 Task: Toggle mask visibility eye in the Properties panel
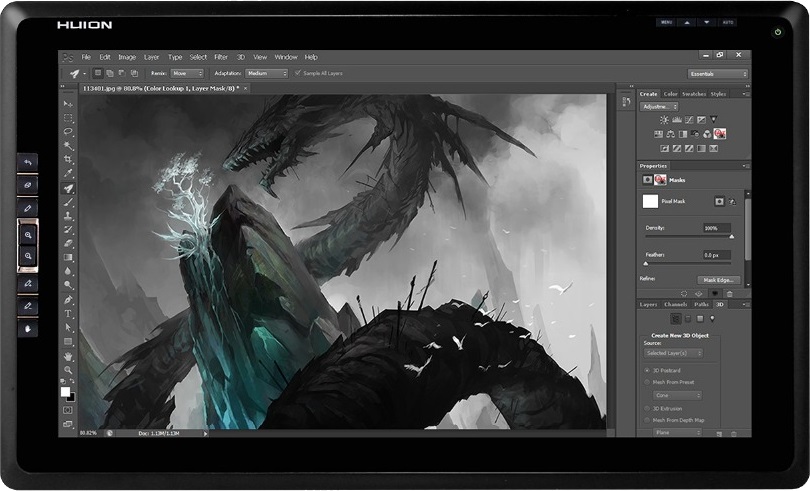point(715,294)
